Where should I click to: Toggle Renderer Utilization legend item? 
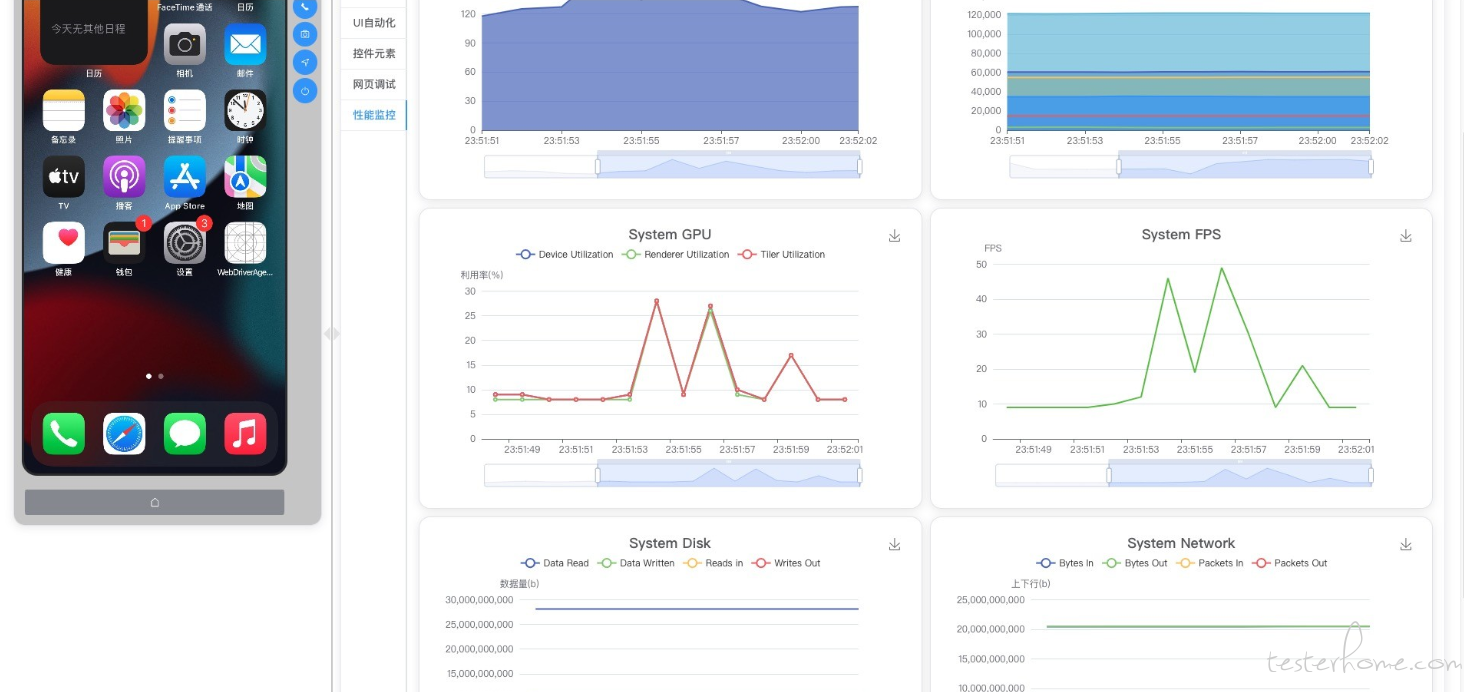click(676, 255)
